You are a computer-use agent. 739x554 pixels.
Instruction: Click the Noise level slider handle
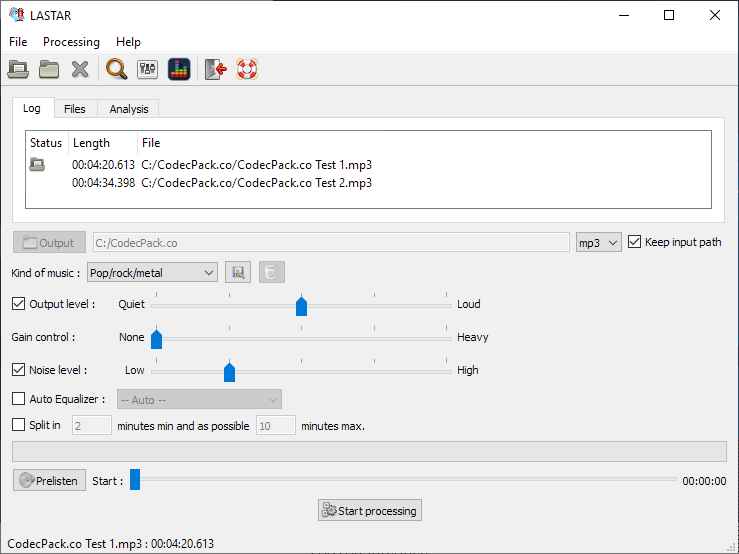[229, 372]
